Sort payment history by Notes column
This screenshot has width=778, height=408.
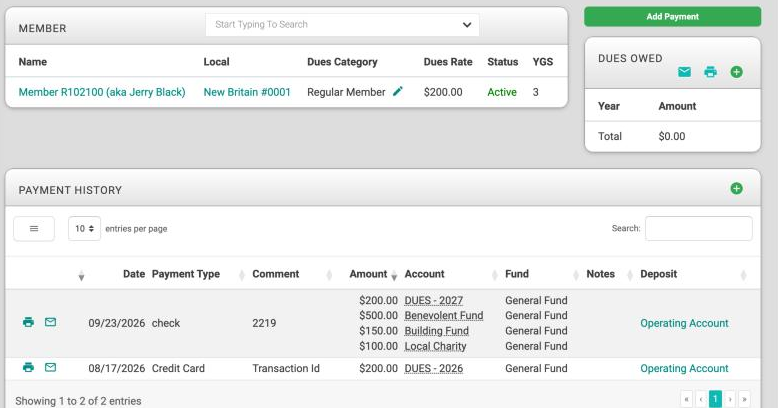tap(600, 274)
